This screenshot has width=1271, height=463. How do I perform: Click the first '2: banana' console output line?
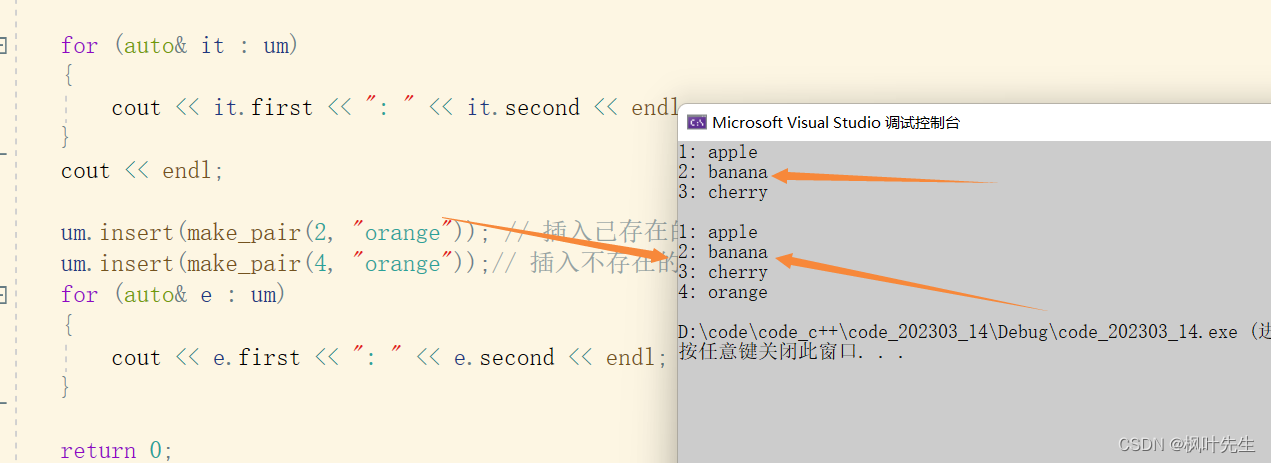722,172
